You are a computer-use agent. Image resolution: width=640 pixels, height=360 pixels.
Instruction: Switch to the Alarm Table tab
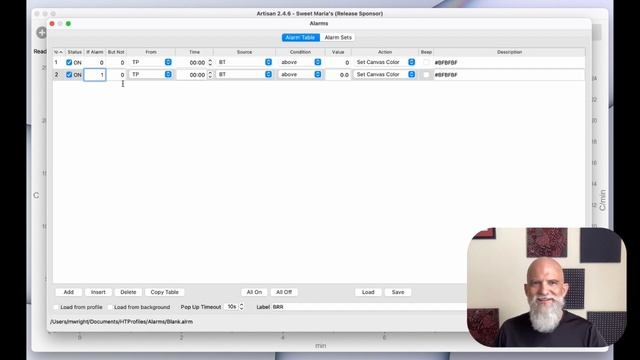click(x=300, y=38)
